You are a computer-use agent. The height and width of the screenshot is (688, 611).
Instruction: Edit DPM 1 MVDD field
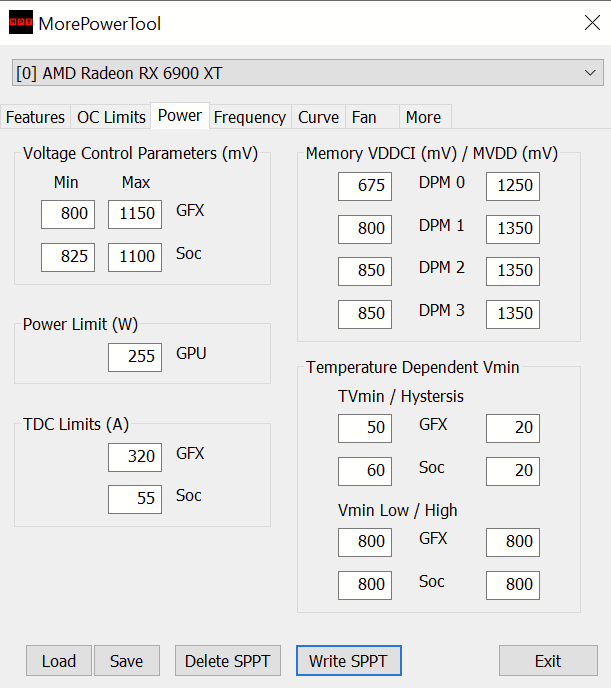coord(513,229)
